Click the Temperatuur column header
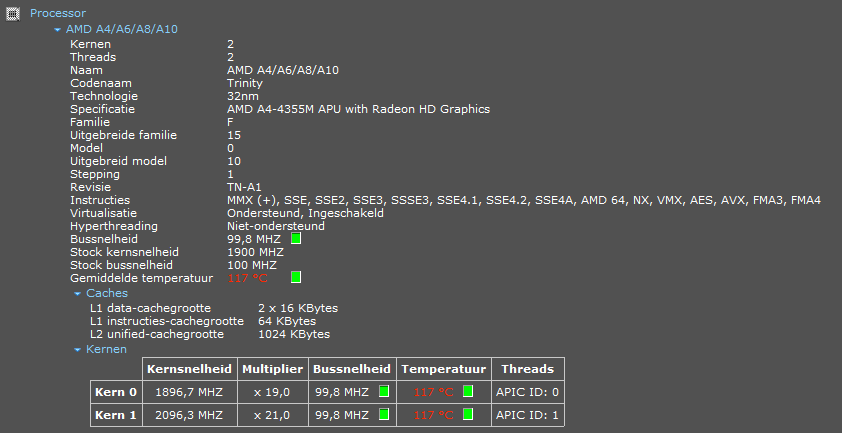842x433 pixels. pyautogui.click(x=444, y=369)
